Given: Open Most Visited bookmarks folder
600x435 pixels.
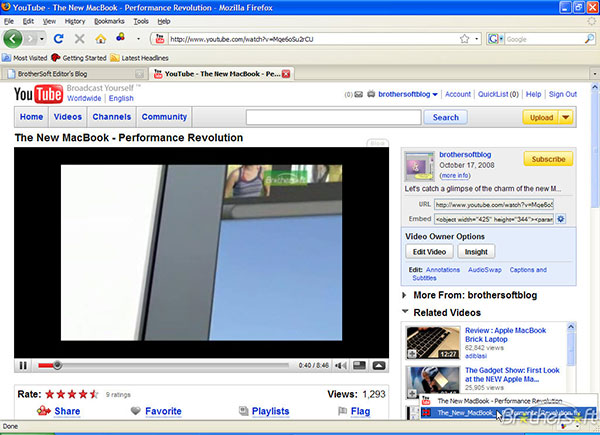Looking at the screenshot, I should pyautogui.click(x=25, y=58).
